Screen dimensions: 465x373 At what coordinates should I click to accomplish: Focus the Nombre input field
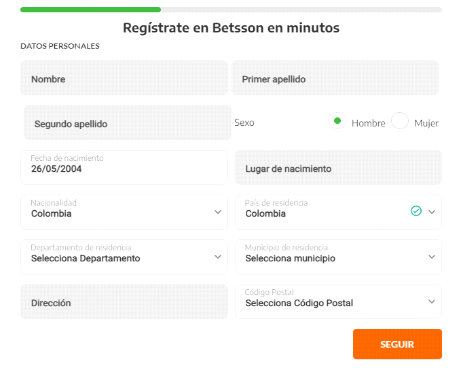(x=124, y=78)
